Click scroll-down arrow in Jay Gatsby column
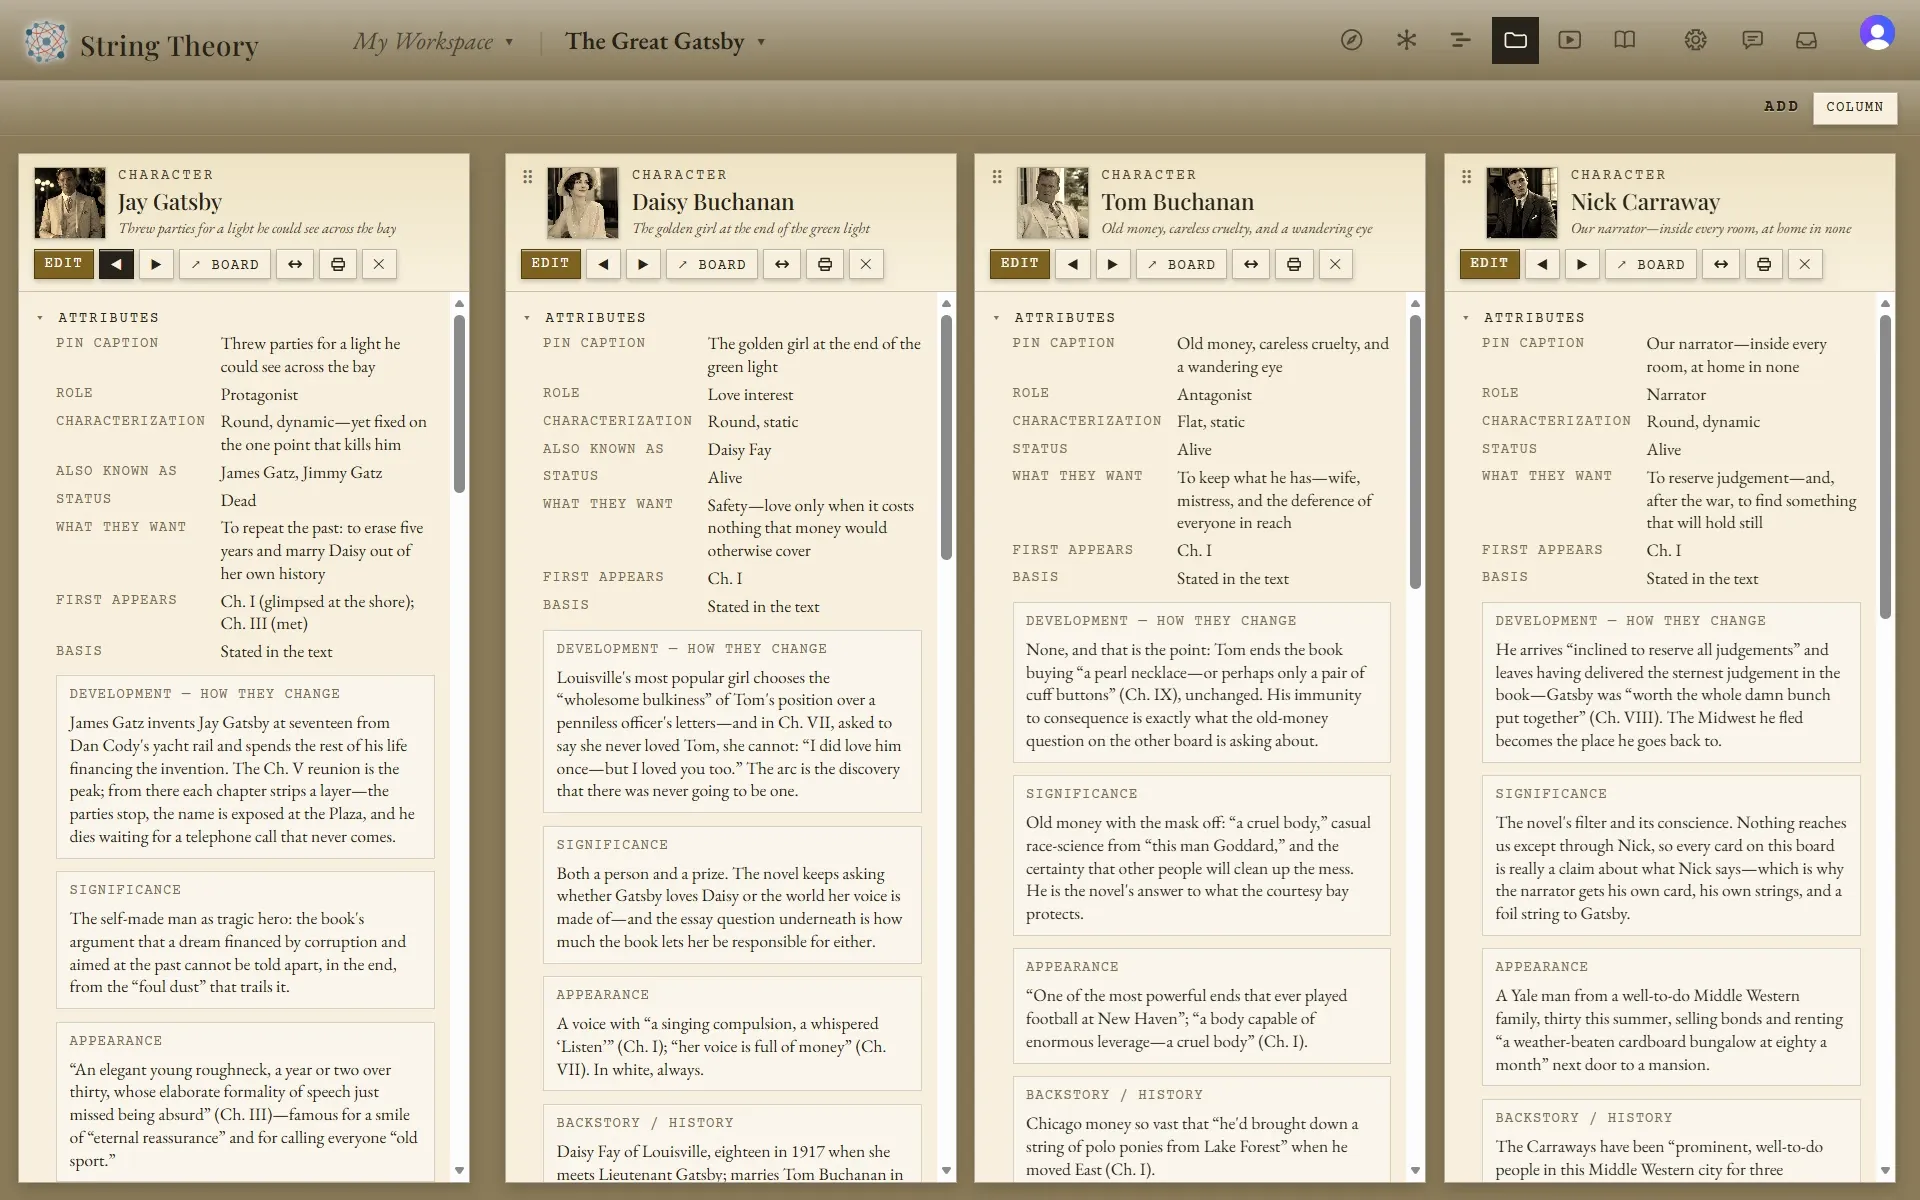This screenshot has height=1200, width=1920. [x=460, y=1170]
